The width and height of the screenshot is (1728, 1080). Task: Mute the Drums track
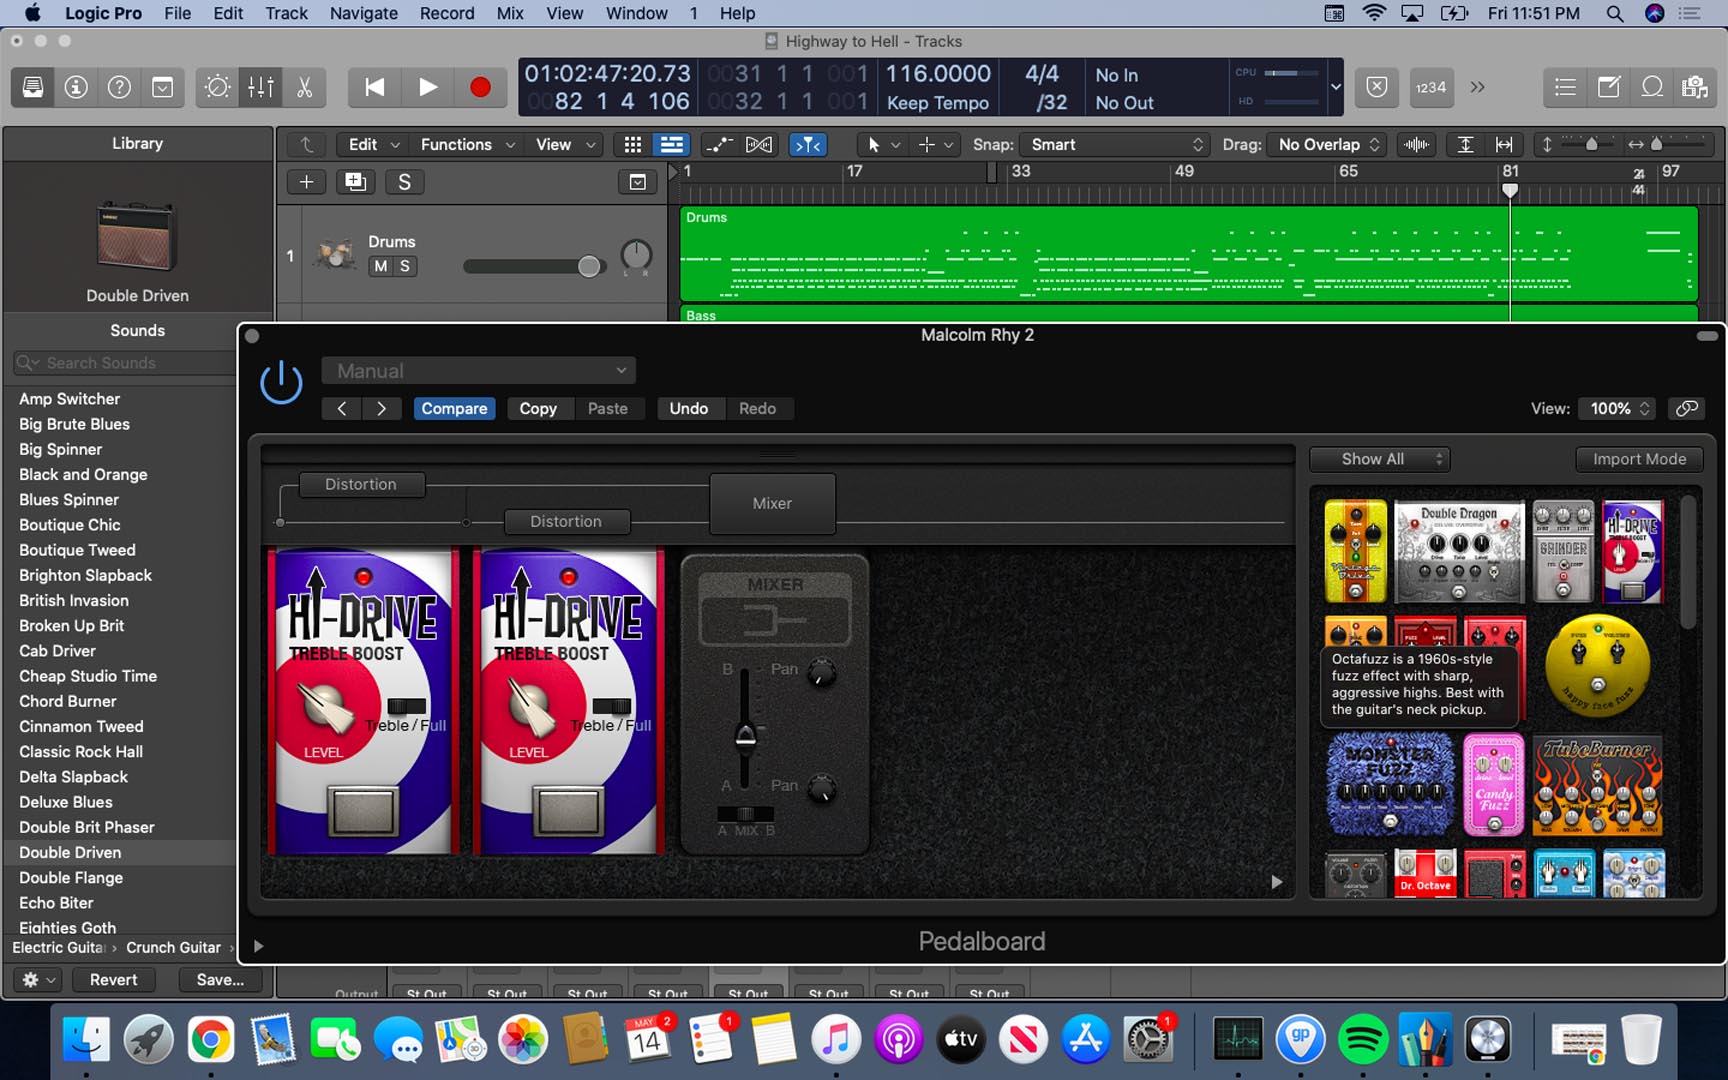coord(380,266)
